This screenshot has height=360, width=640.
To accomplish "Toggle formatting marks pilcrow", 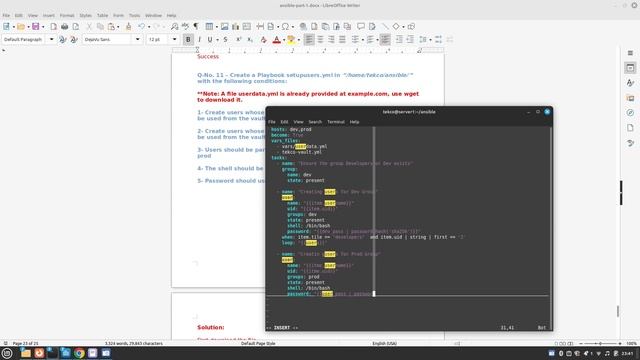I will click(x=196, y=27).
